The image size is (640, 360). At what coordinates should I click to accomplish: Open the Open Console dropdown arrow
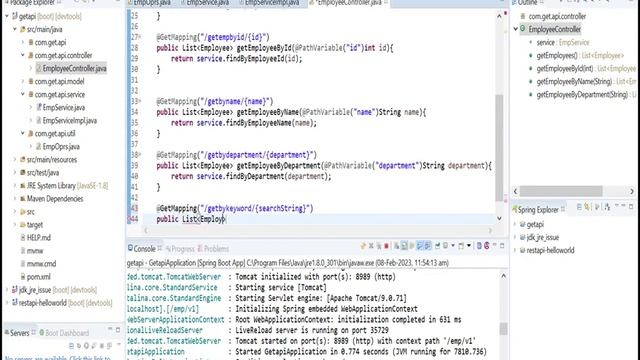point(469,246)
